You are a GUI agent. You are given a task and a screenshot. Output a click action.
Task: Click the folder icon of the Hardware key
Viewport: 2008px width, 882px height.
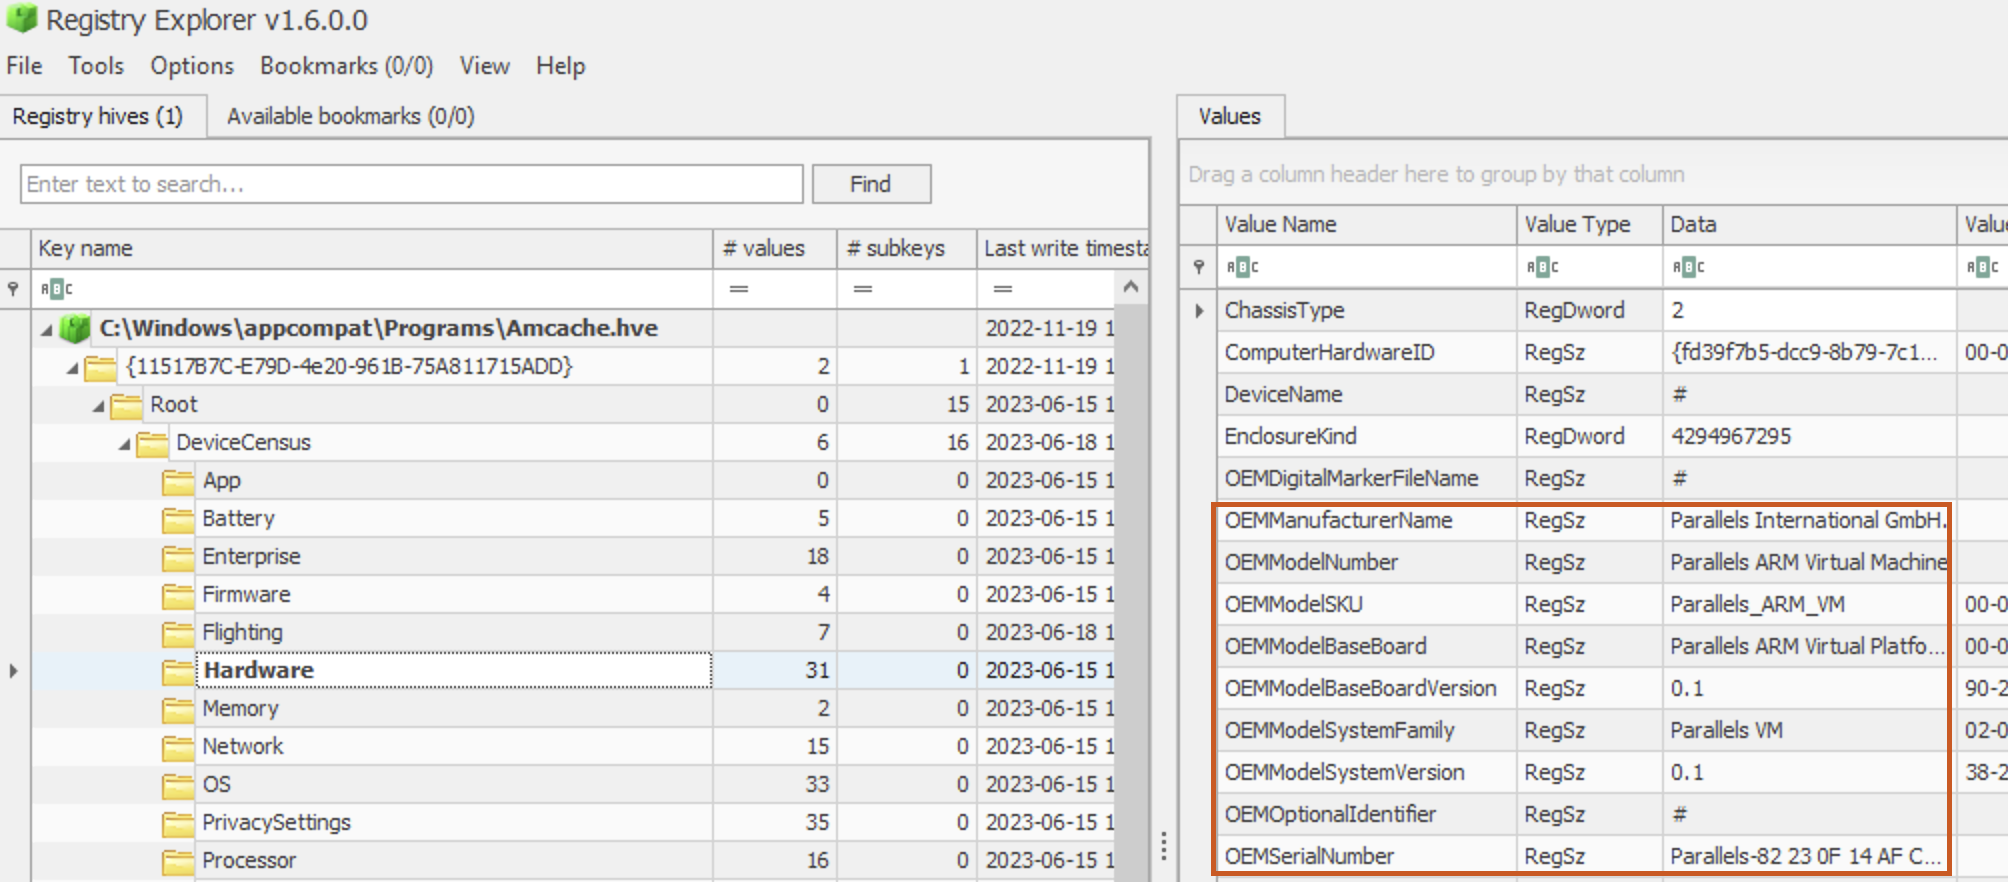coord(178,672)
